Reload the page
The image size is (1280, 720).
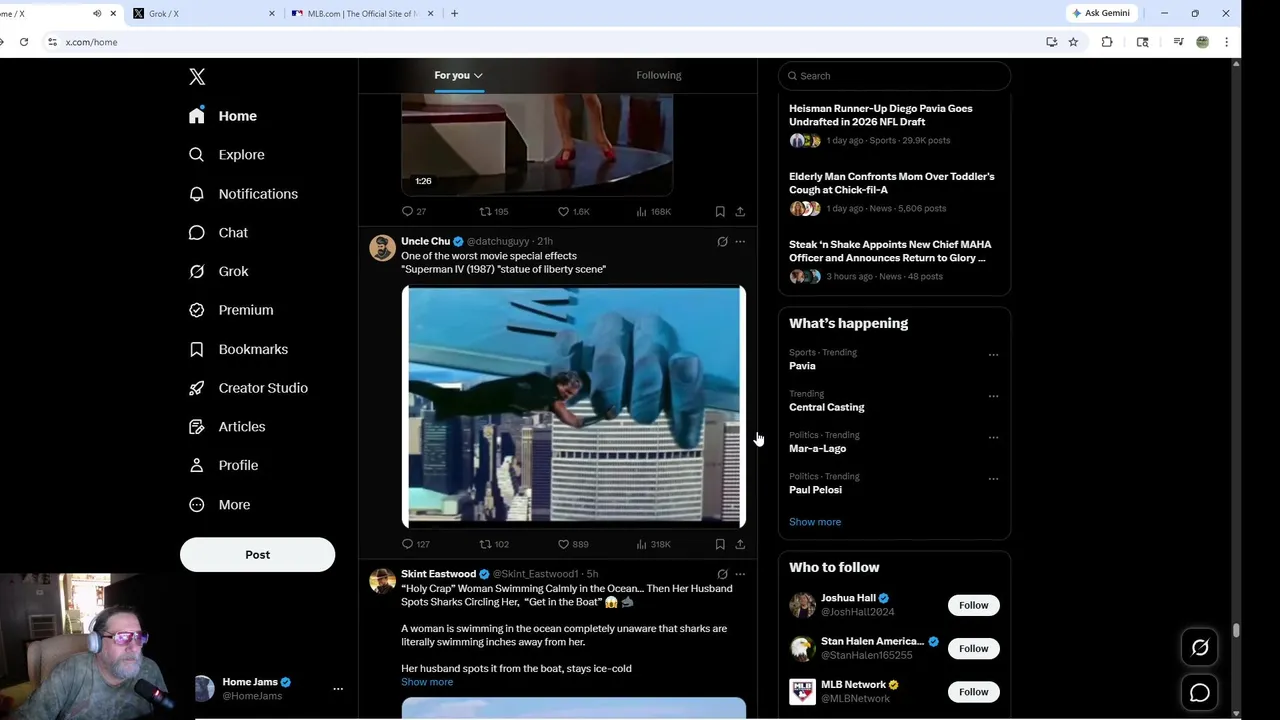tap(24, 42)
